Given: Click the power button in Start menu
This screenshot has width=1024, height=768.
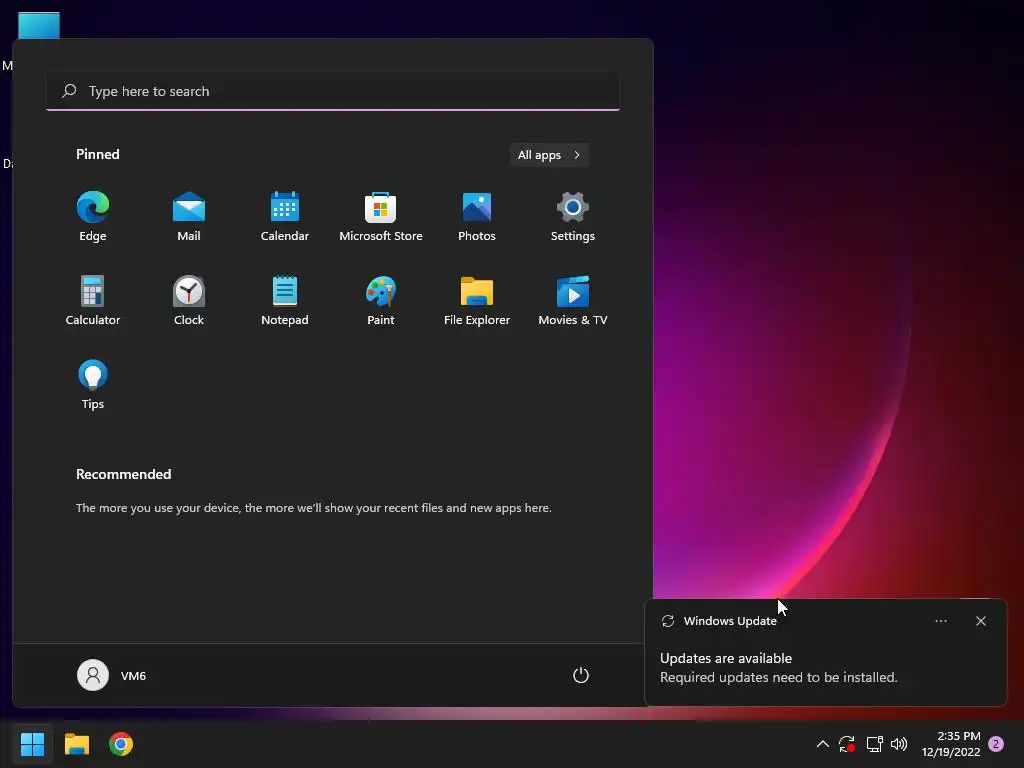Looking at the screenshot, I should click(581, 675).
